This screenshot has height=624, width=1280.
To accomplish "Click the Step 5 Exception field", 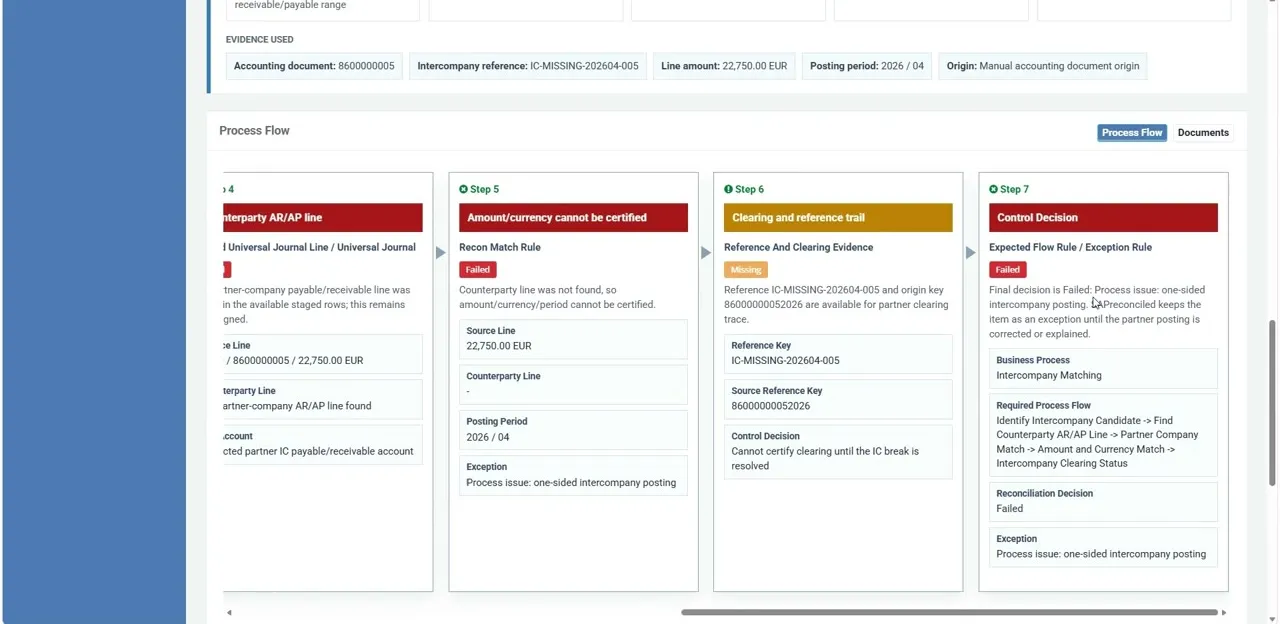I will (x=573, y=475).
